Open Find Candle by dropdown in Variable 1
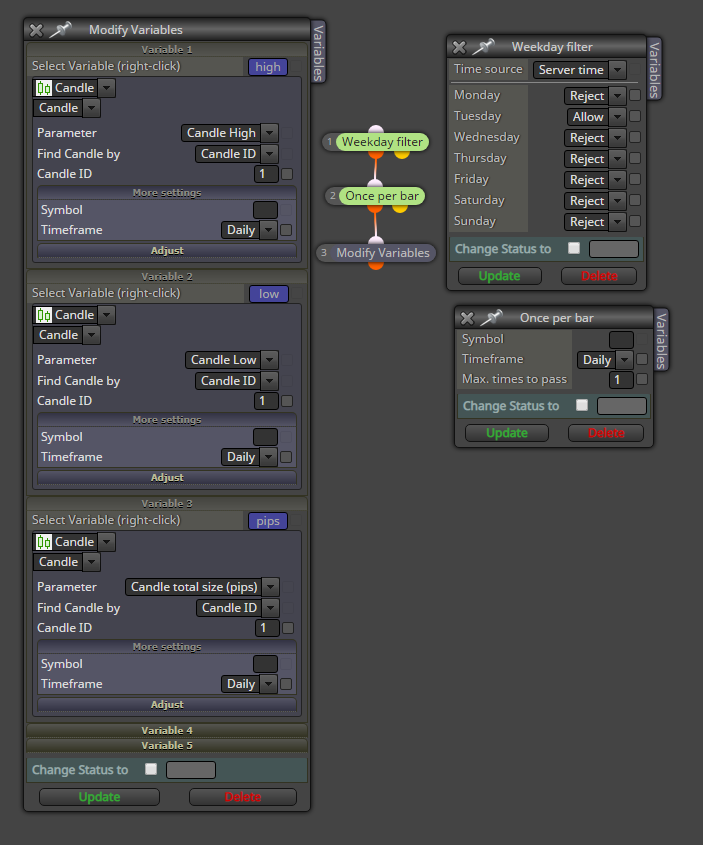 [236, 154]
